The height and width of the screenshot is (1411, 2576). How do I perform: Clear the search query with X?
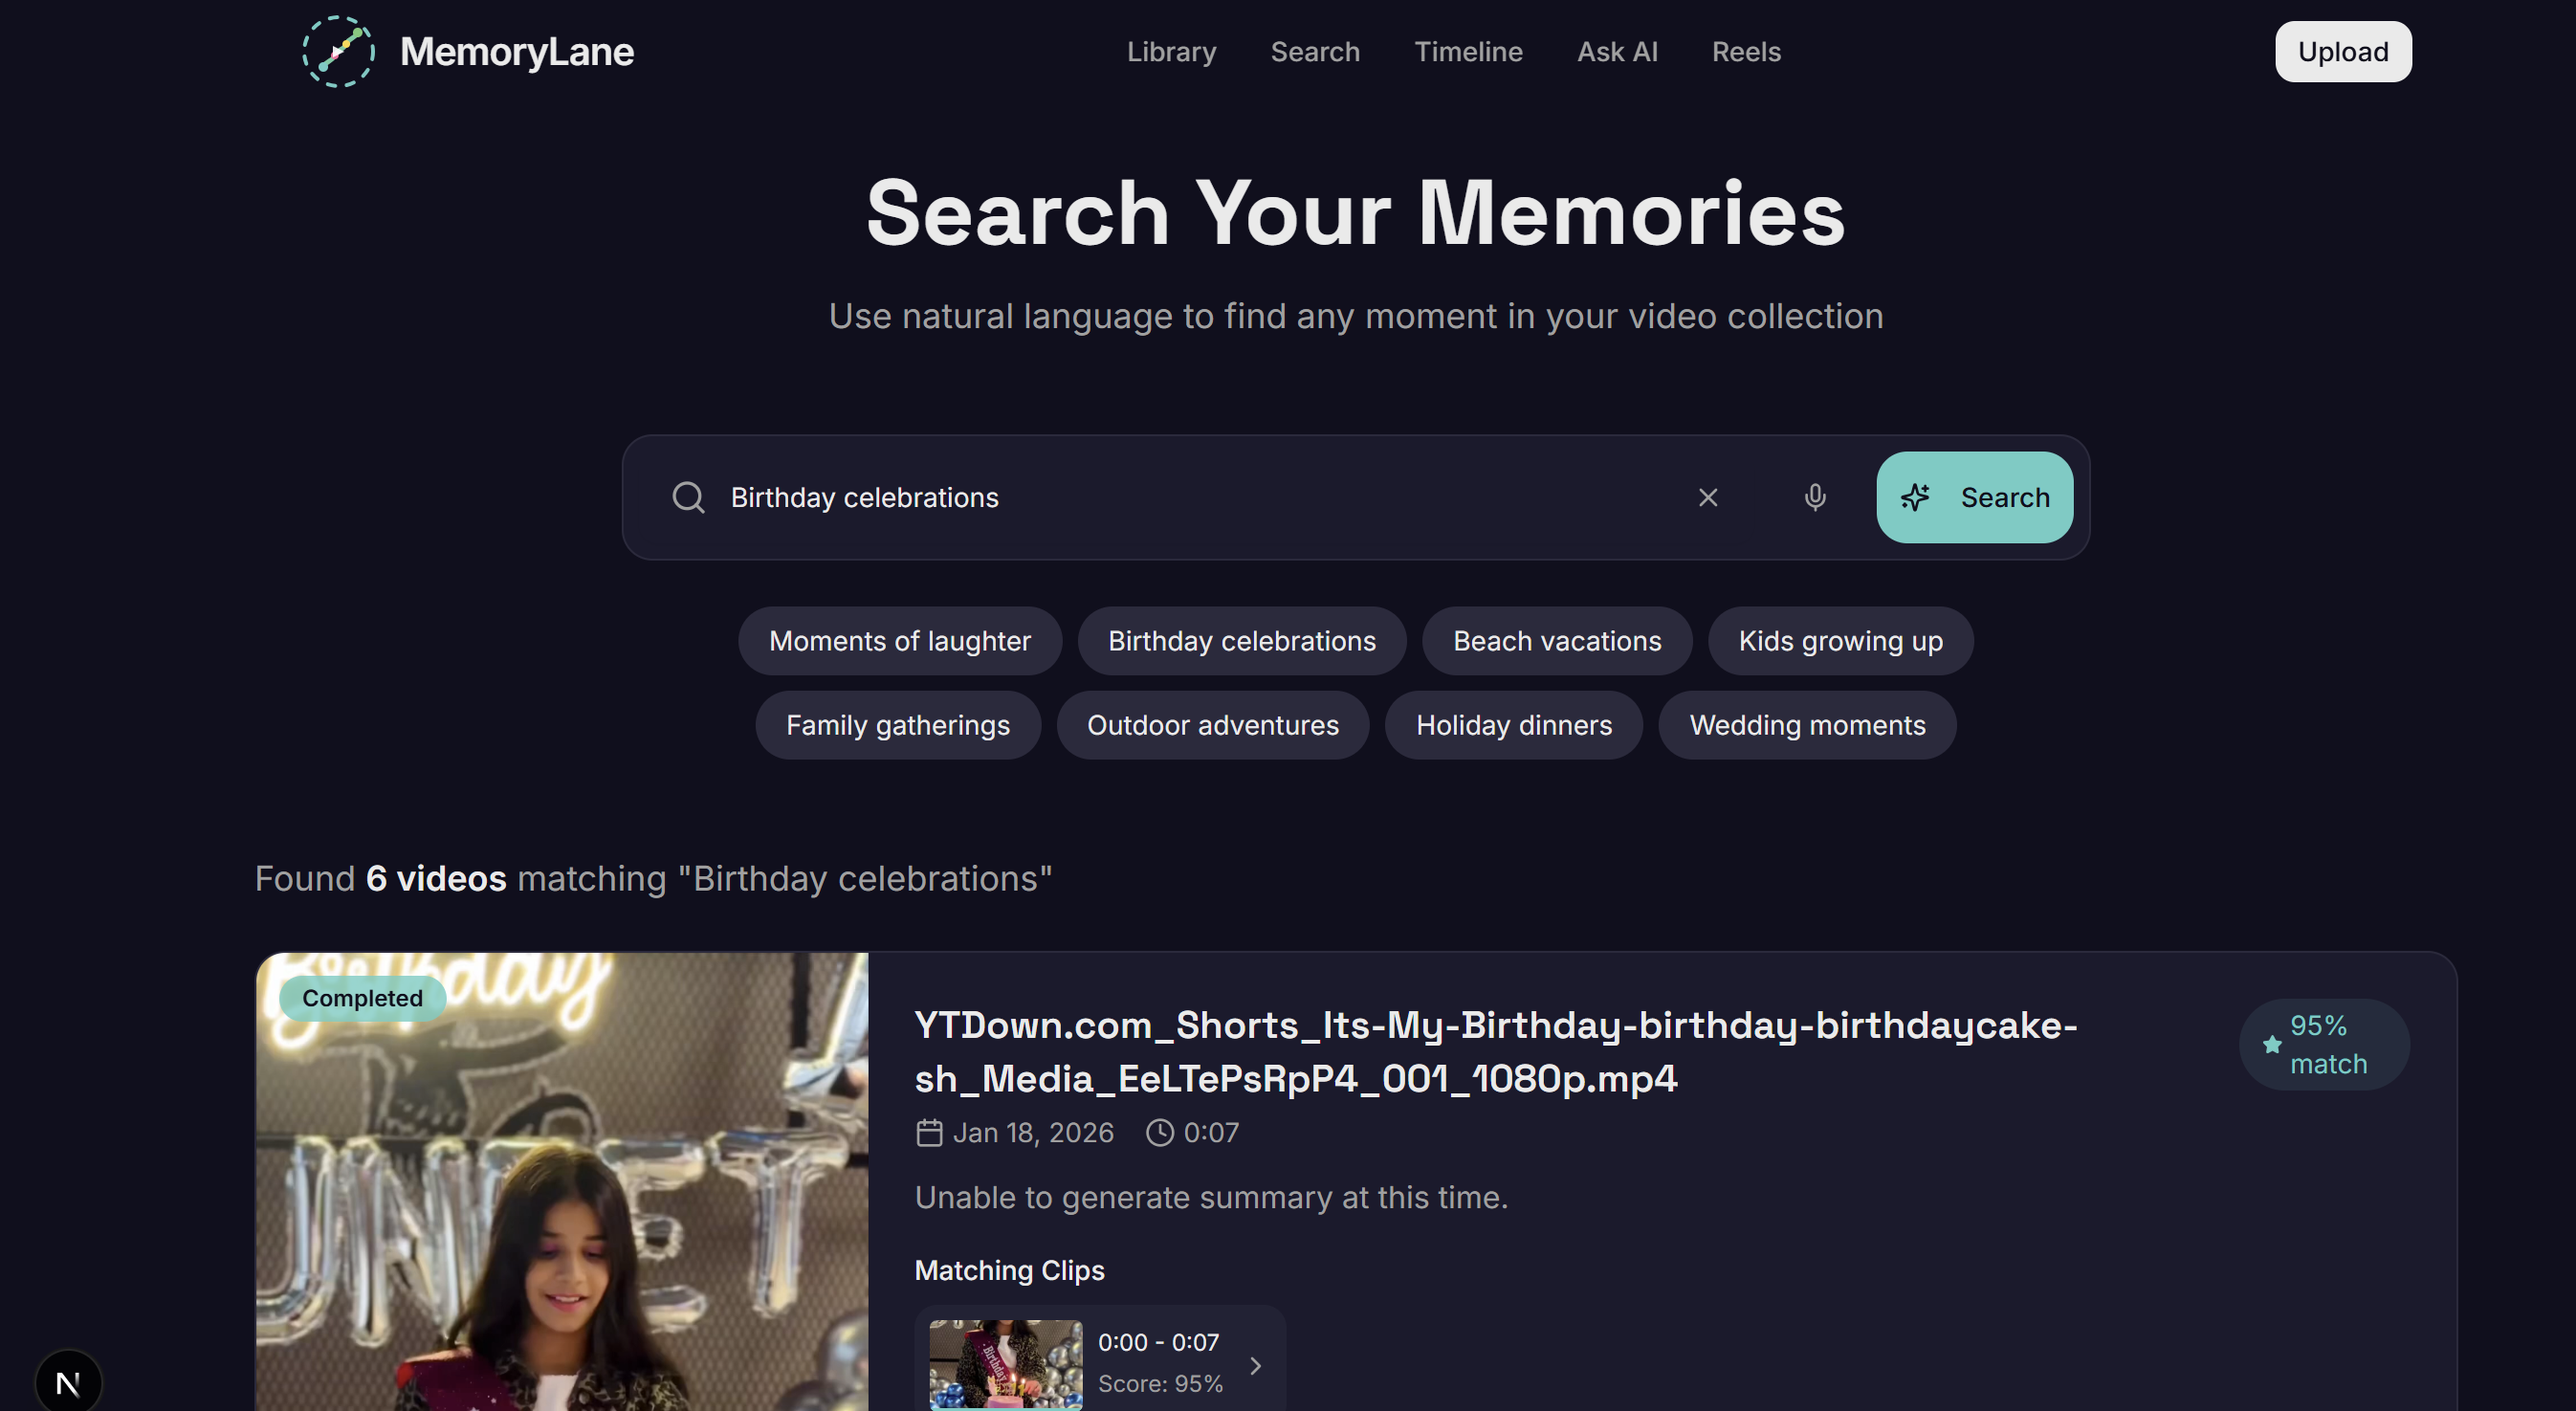point(1707,497)
